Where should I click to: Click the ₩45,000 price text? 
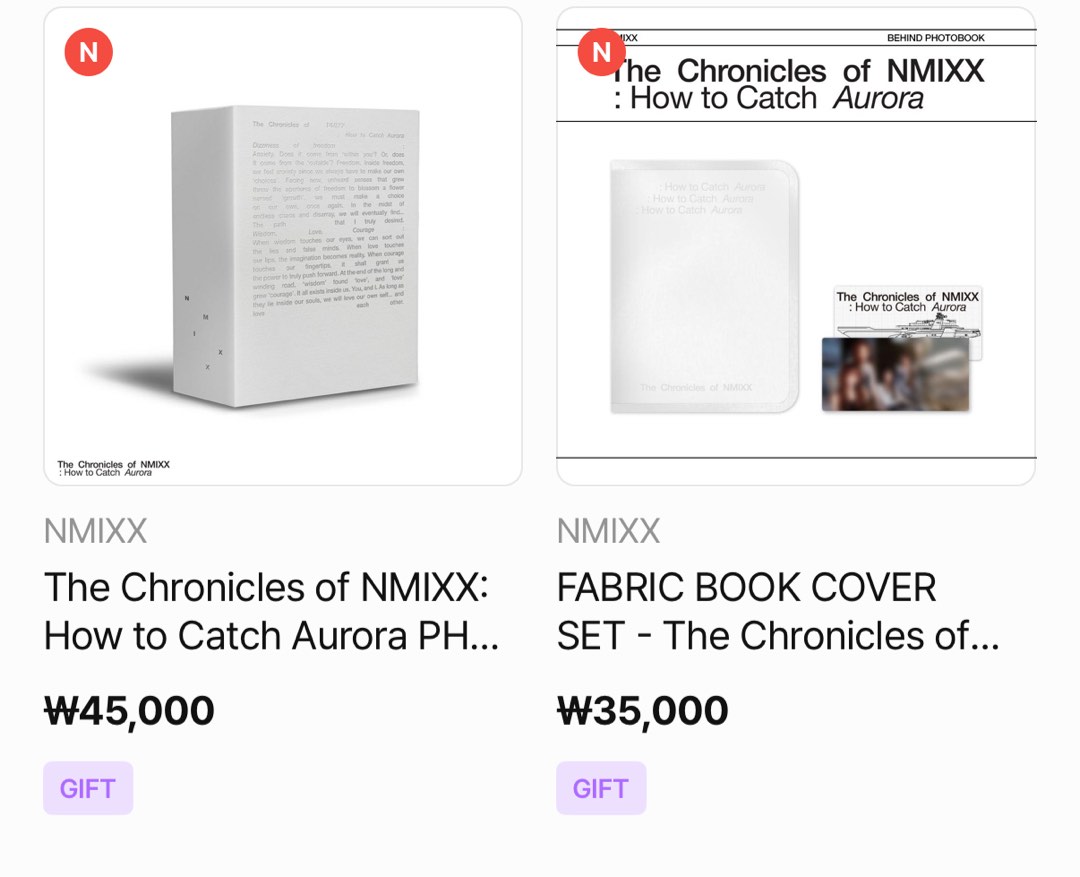[130, 710]
